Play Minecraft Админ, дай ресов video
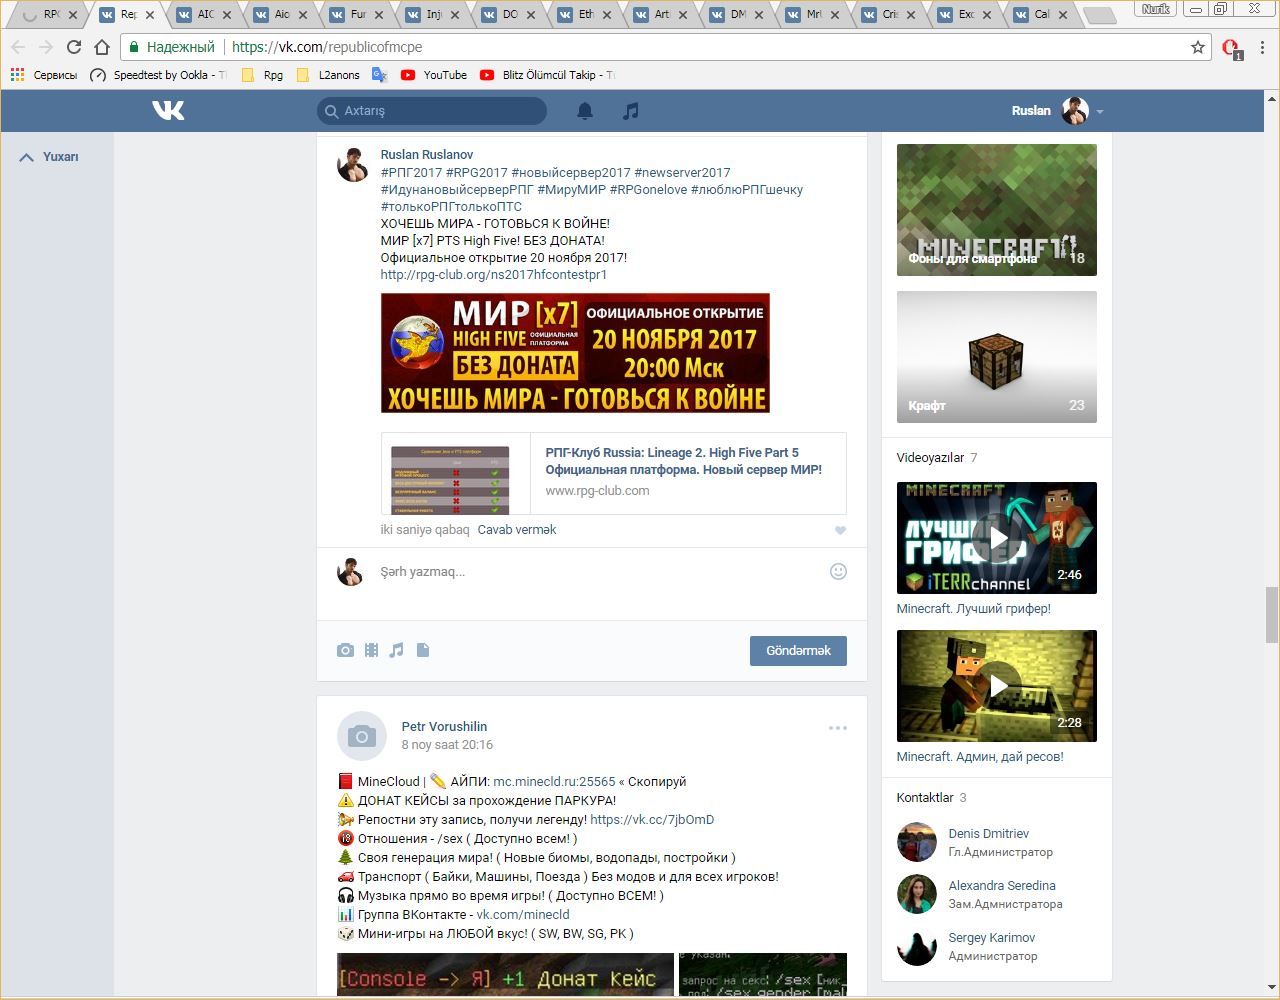This screenshot has width=1280, height=1000. (x=997, y=686)
